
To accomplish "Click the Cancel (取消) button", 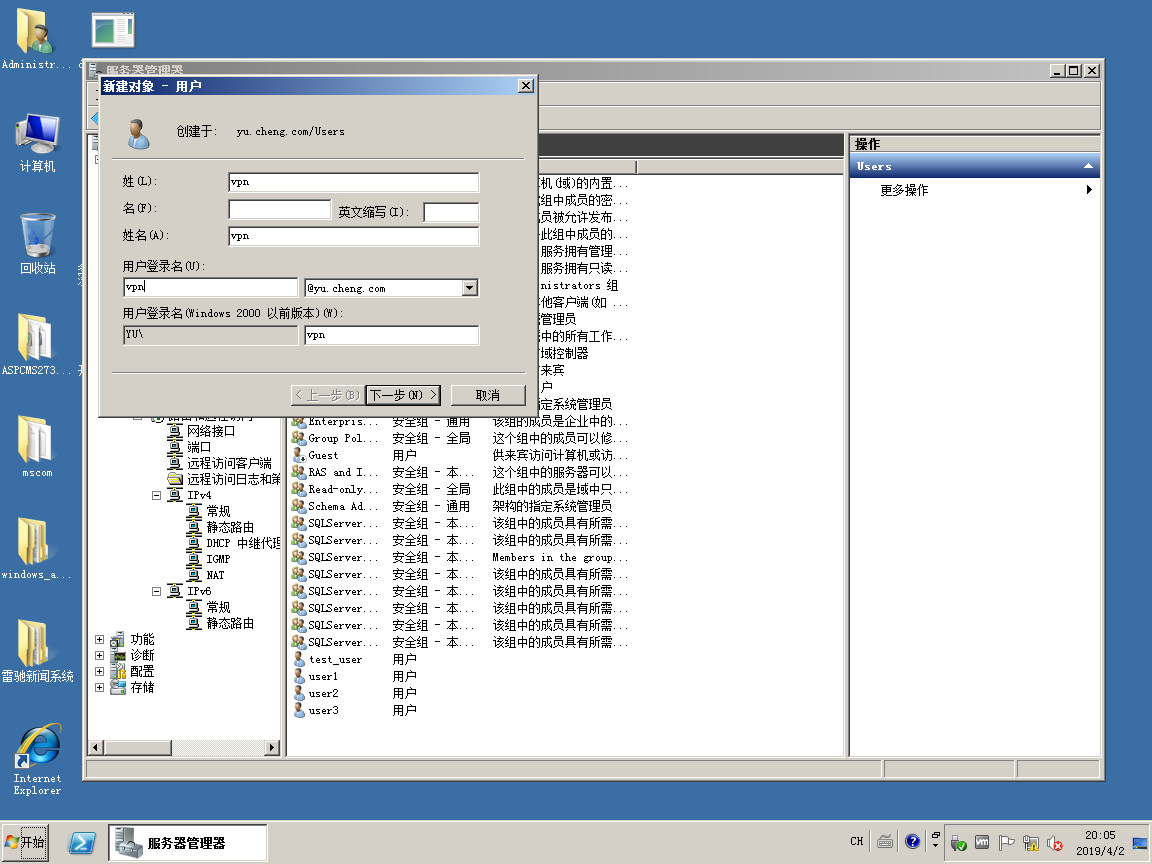I will pos(488,395).
